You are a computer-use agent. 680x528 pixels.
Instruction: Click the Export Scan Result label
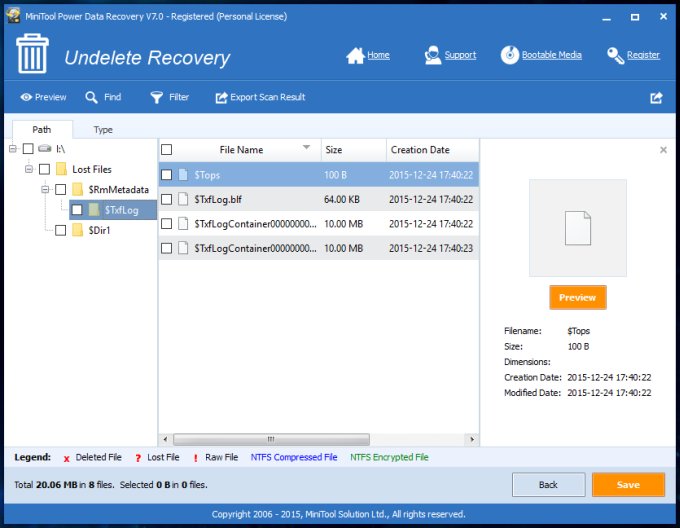click(268, 97)
